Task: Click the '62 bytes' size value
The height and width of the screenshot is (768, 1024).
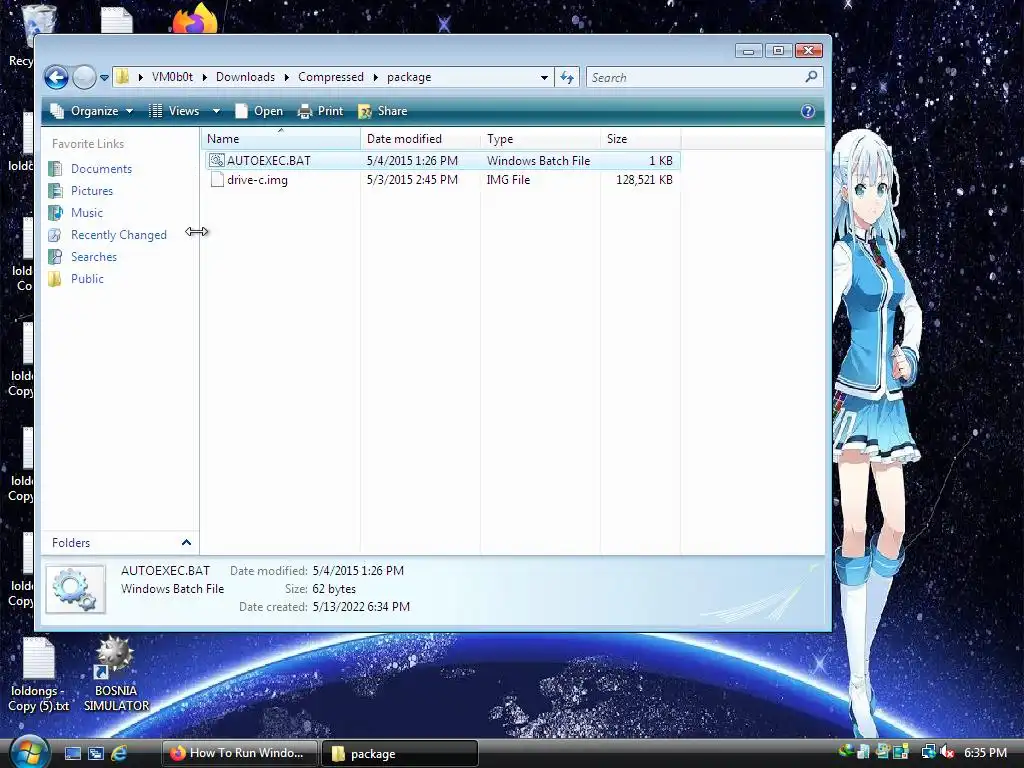Action: [334, 589]
